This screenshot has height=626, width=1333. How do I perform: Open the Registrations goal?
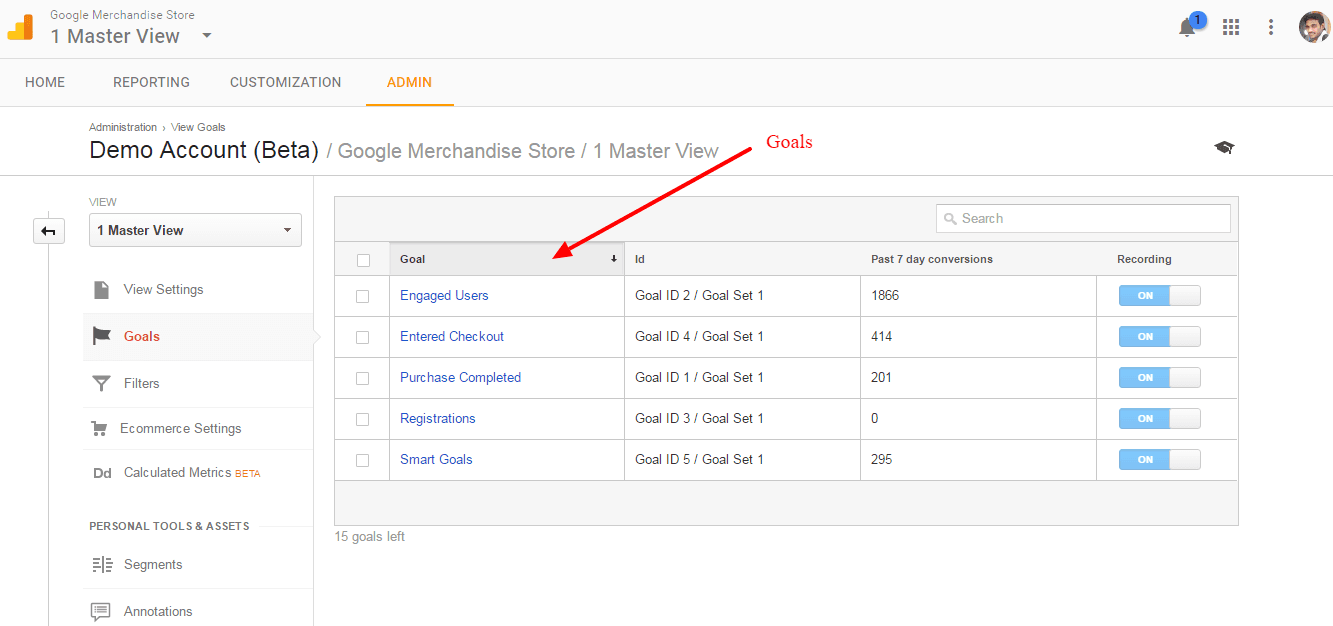(438, 419)
